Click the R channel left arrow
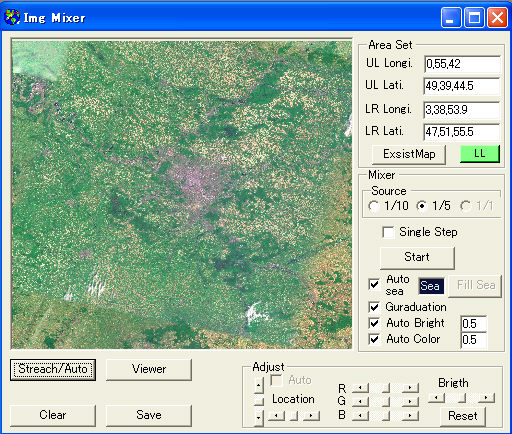This screenshot has width=512, height=434. (x=360, y=388)
